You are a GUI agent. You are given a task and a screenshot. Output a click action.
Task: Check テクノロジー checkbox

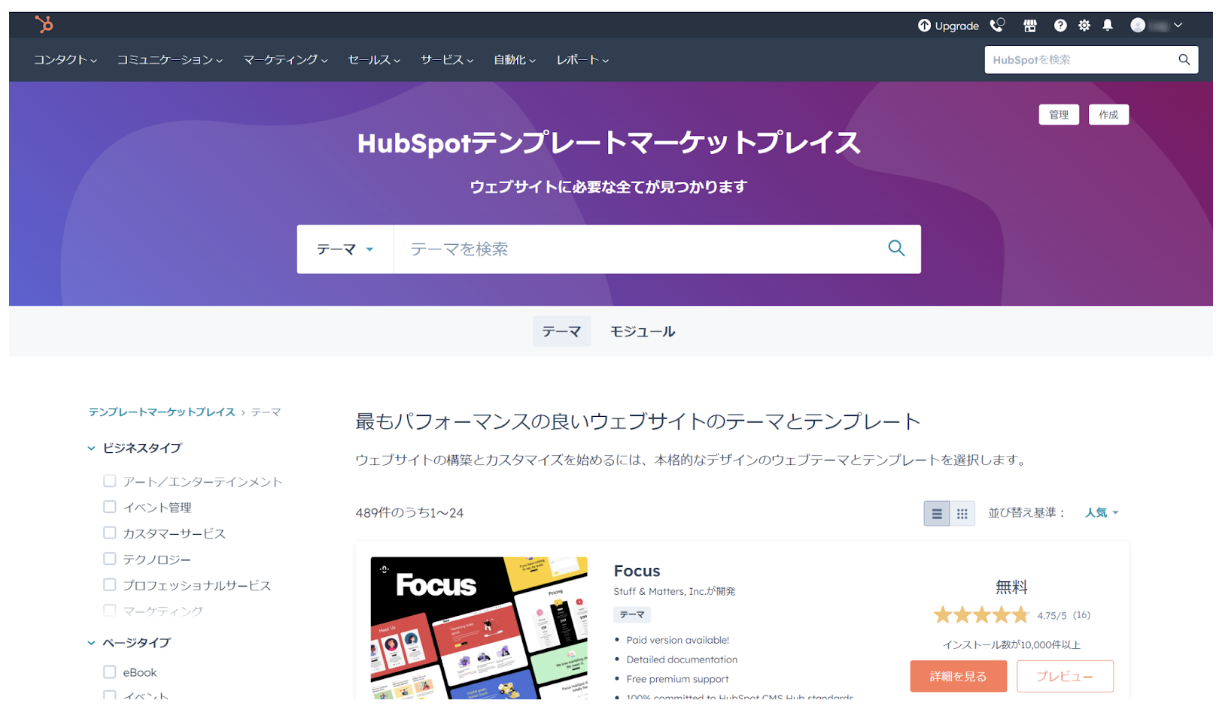click(110, 559)
